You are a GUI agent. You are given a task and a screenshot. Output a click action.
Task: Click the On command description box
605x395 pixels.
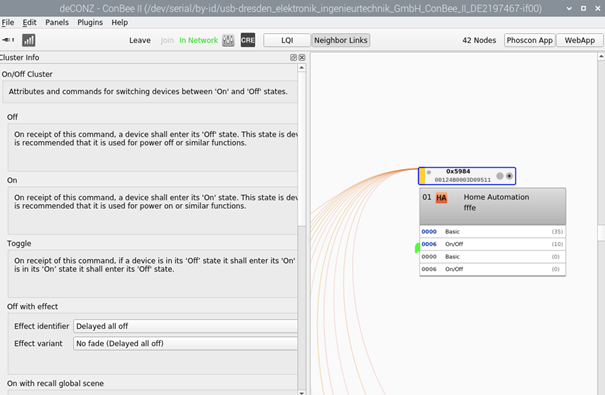(153, 211)
